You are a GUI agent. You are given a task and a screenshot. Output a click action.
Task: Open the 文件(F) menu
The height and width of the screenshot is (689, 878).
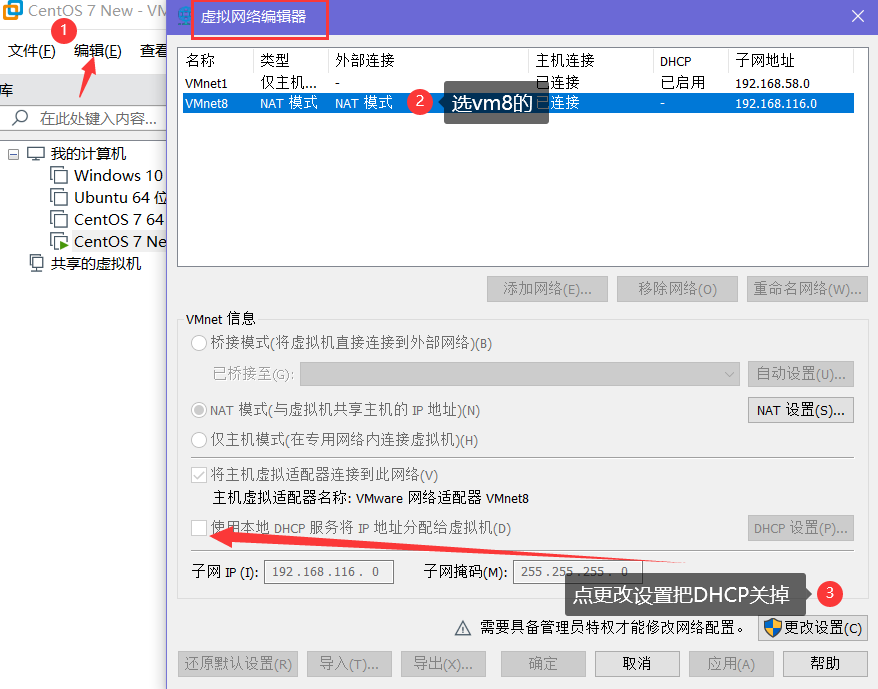tap(32, 51)
